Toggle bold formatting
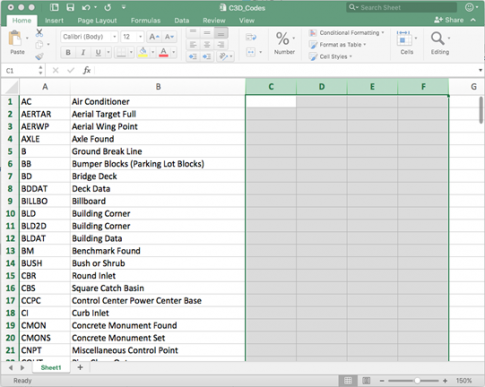Screen dimensions: 485x387 68,52
